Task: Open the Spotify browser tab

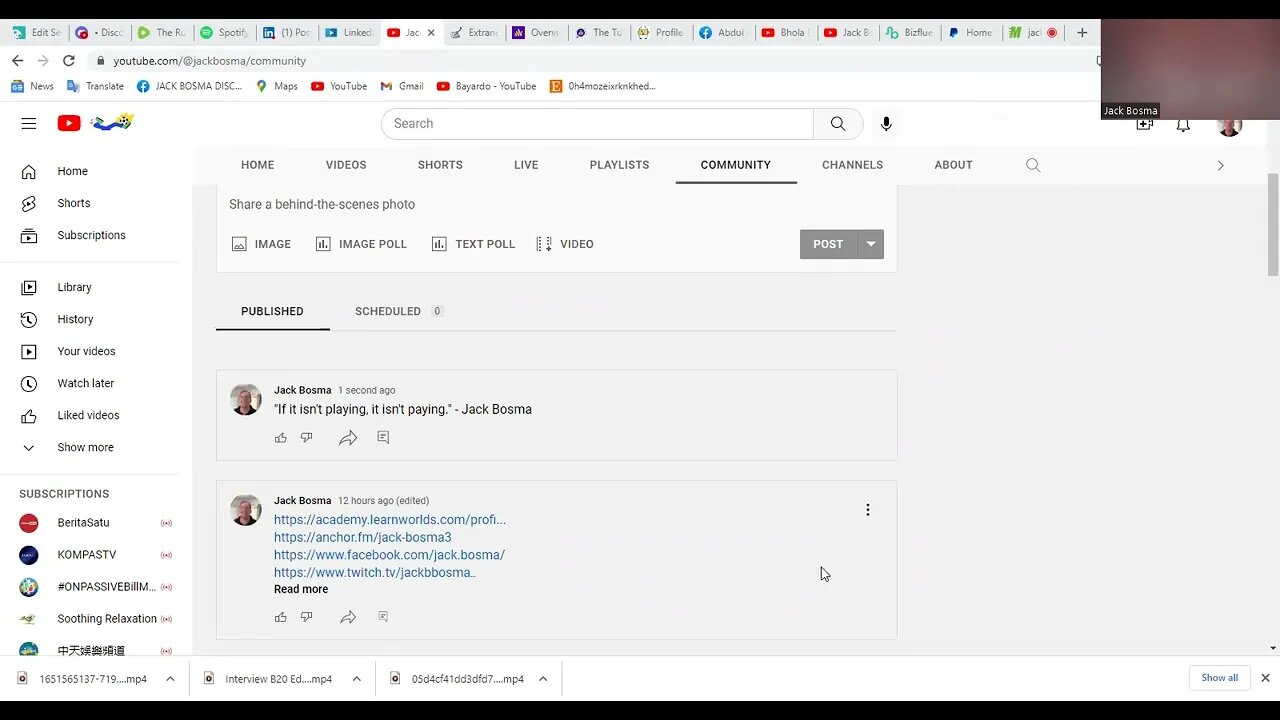Action: click(223, 32)
